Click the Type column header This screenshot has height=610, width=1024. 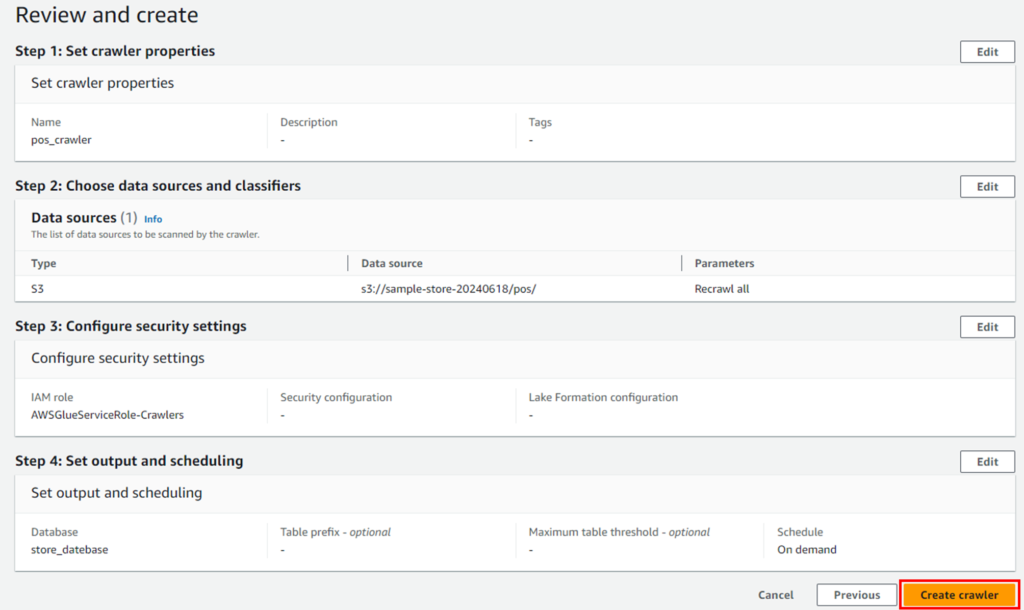tap(44, 263)
